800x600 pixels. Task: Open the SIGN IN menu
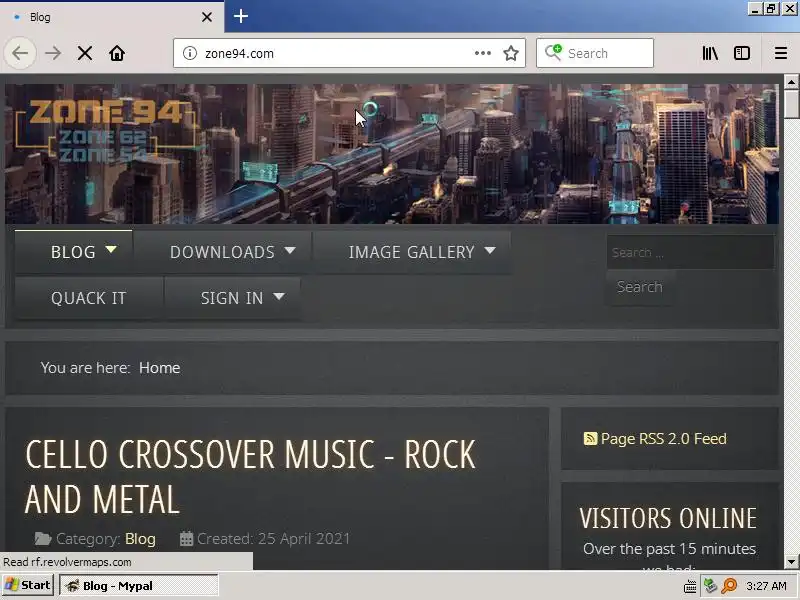[x=233, y=298]
